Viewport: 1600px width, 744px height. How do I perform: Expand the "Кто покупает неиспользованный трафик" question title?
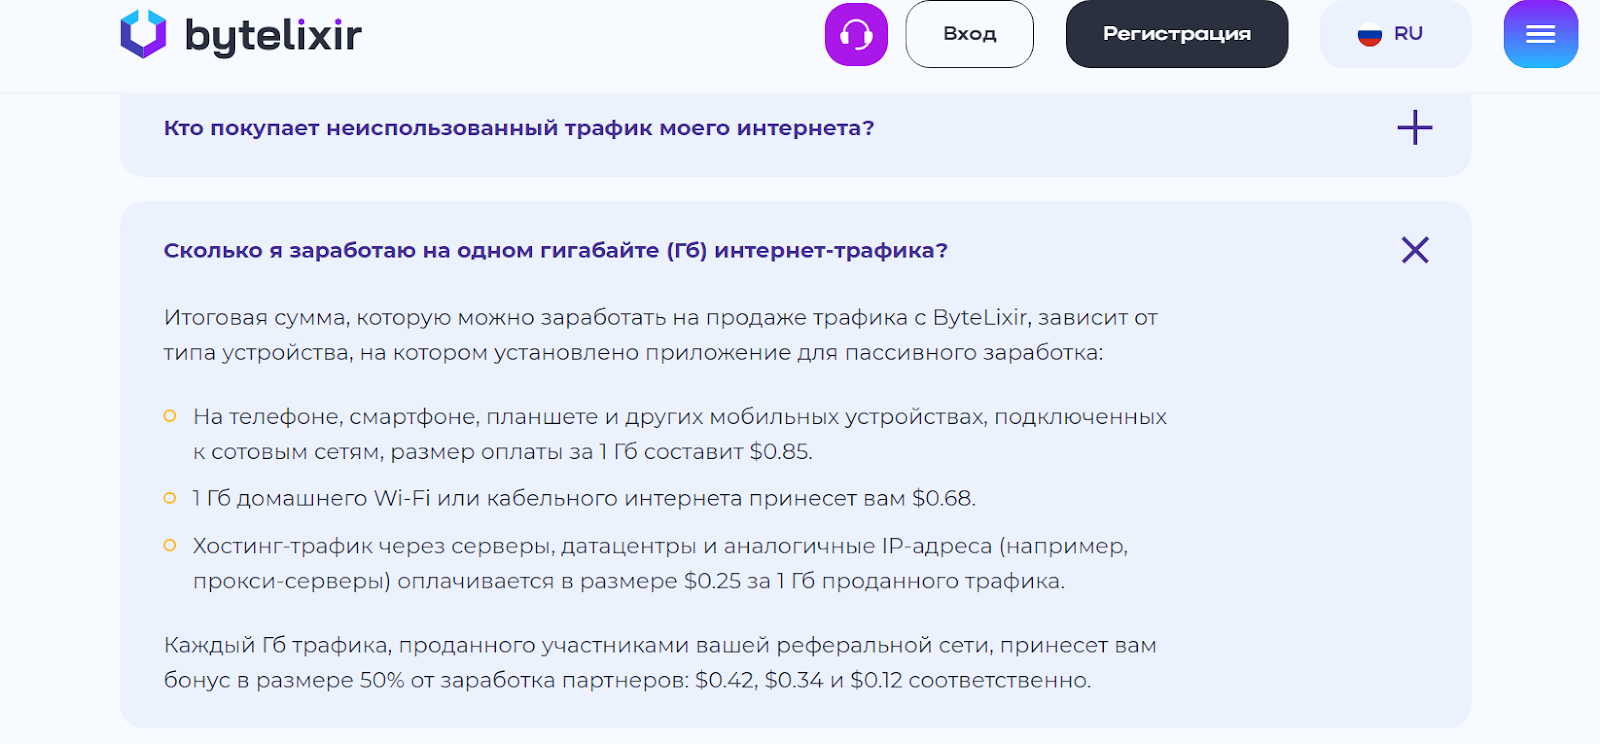click(x=519, y=128)
